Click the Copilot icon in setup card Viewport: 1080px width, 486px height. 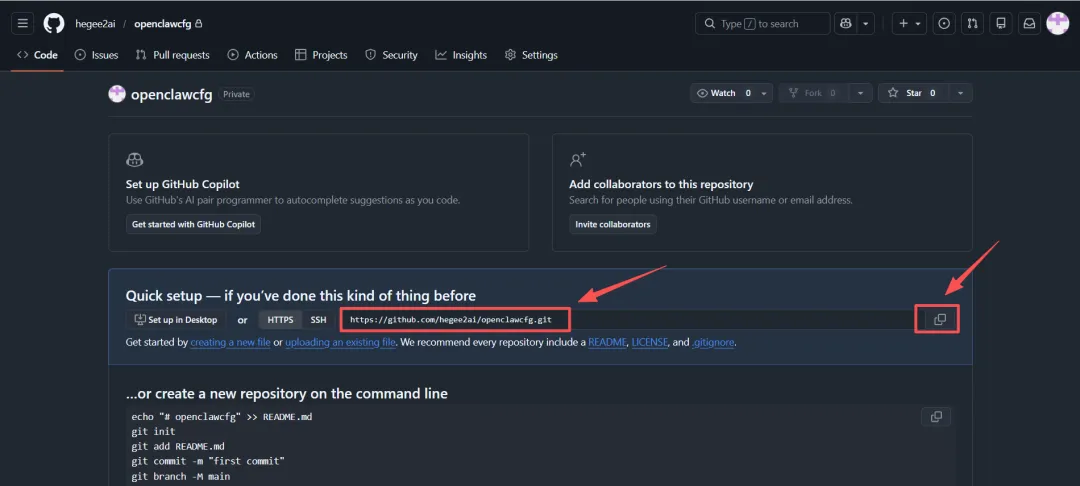point(134,160)
